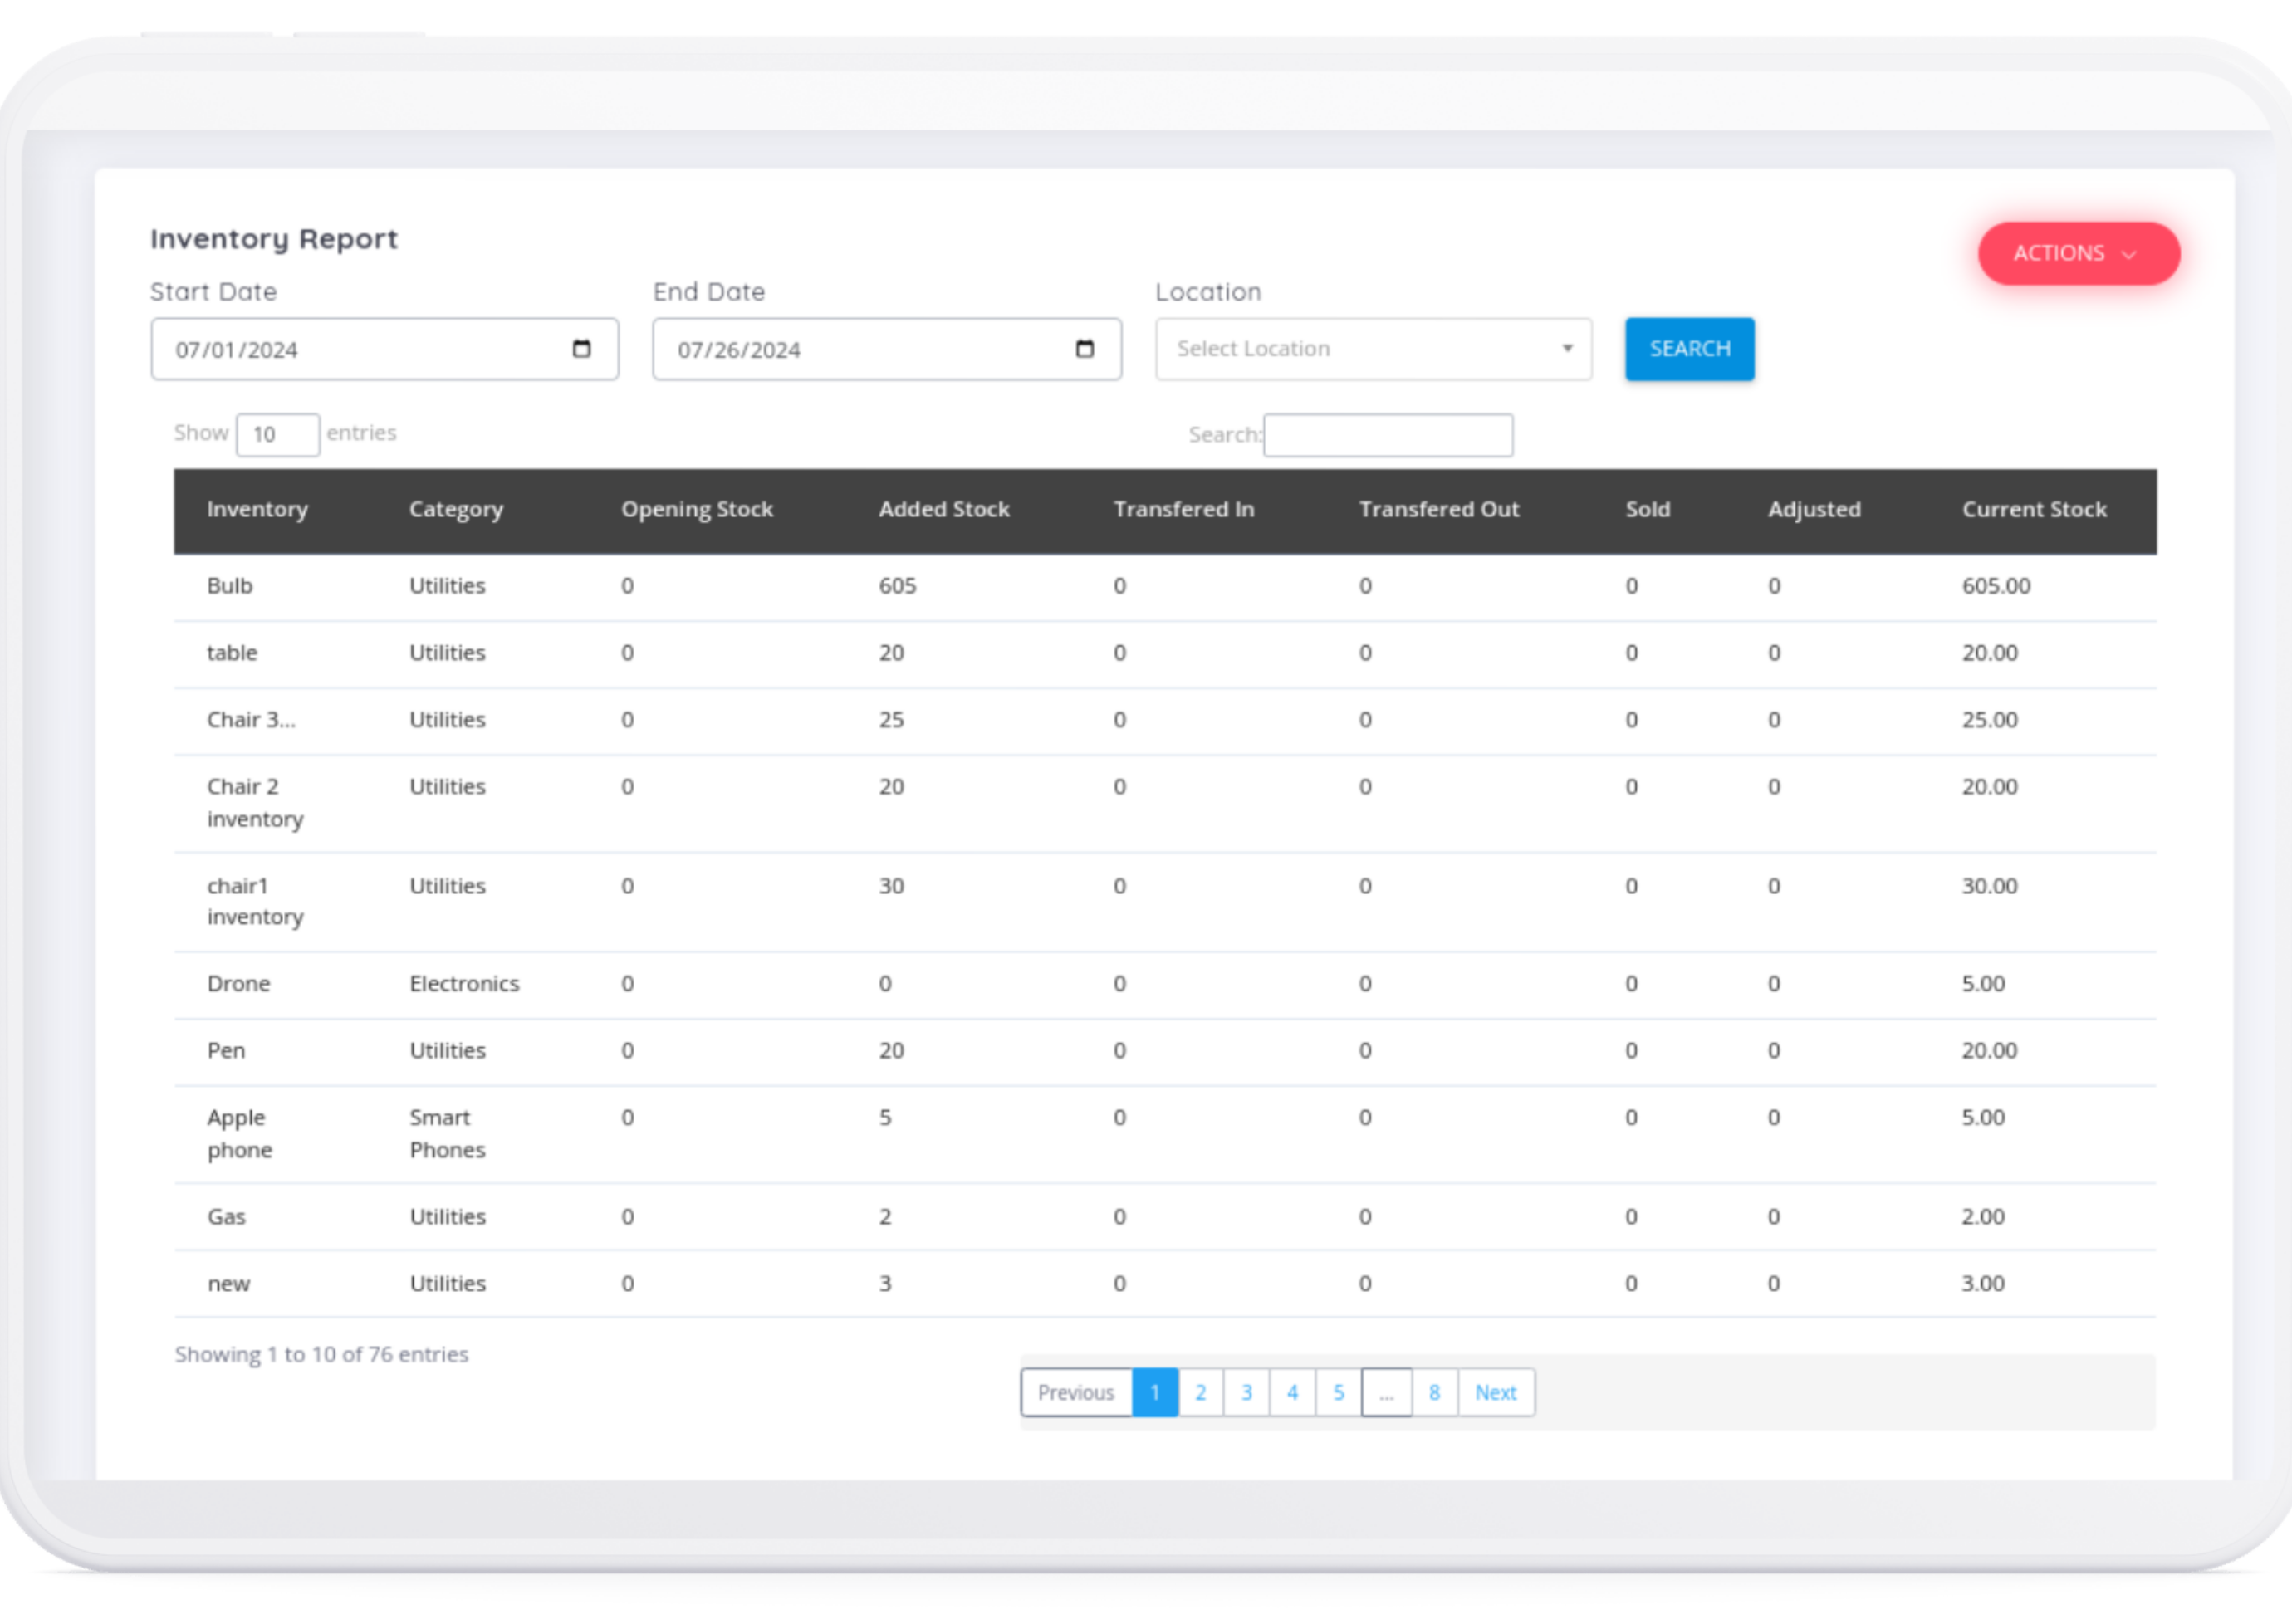Viewport: 2292px width, 1624px height.
Task: Select the Start Date input field
Action: 360,350
